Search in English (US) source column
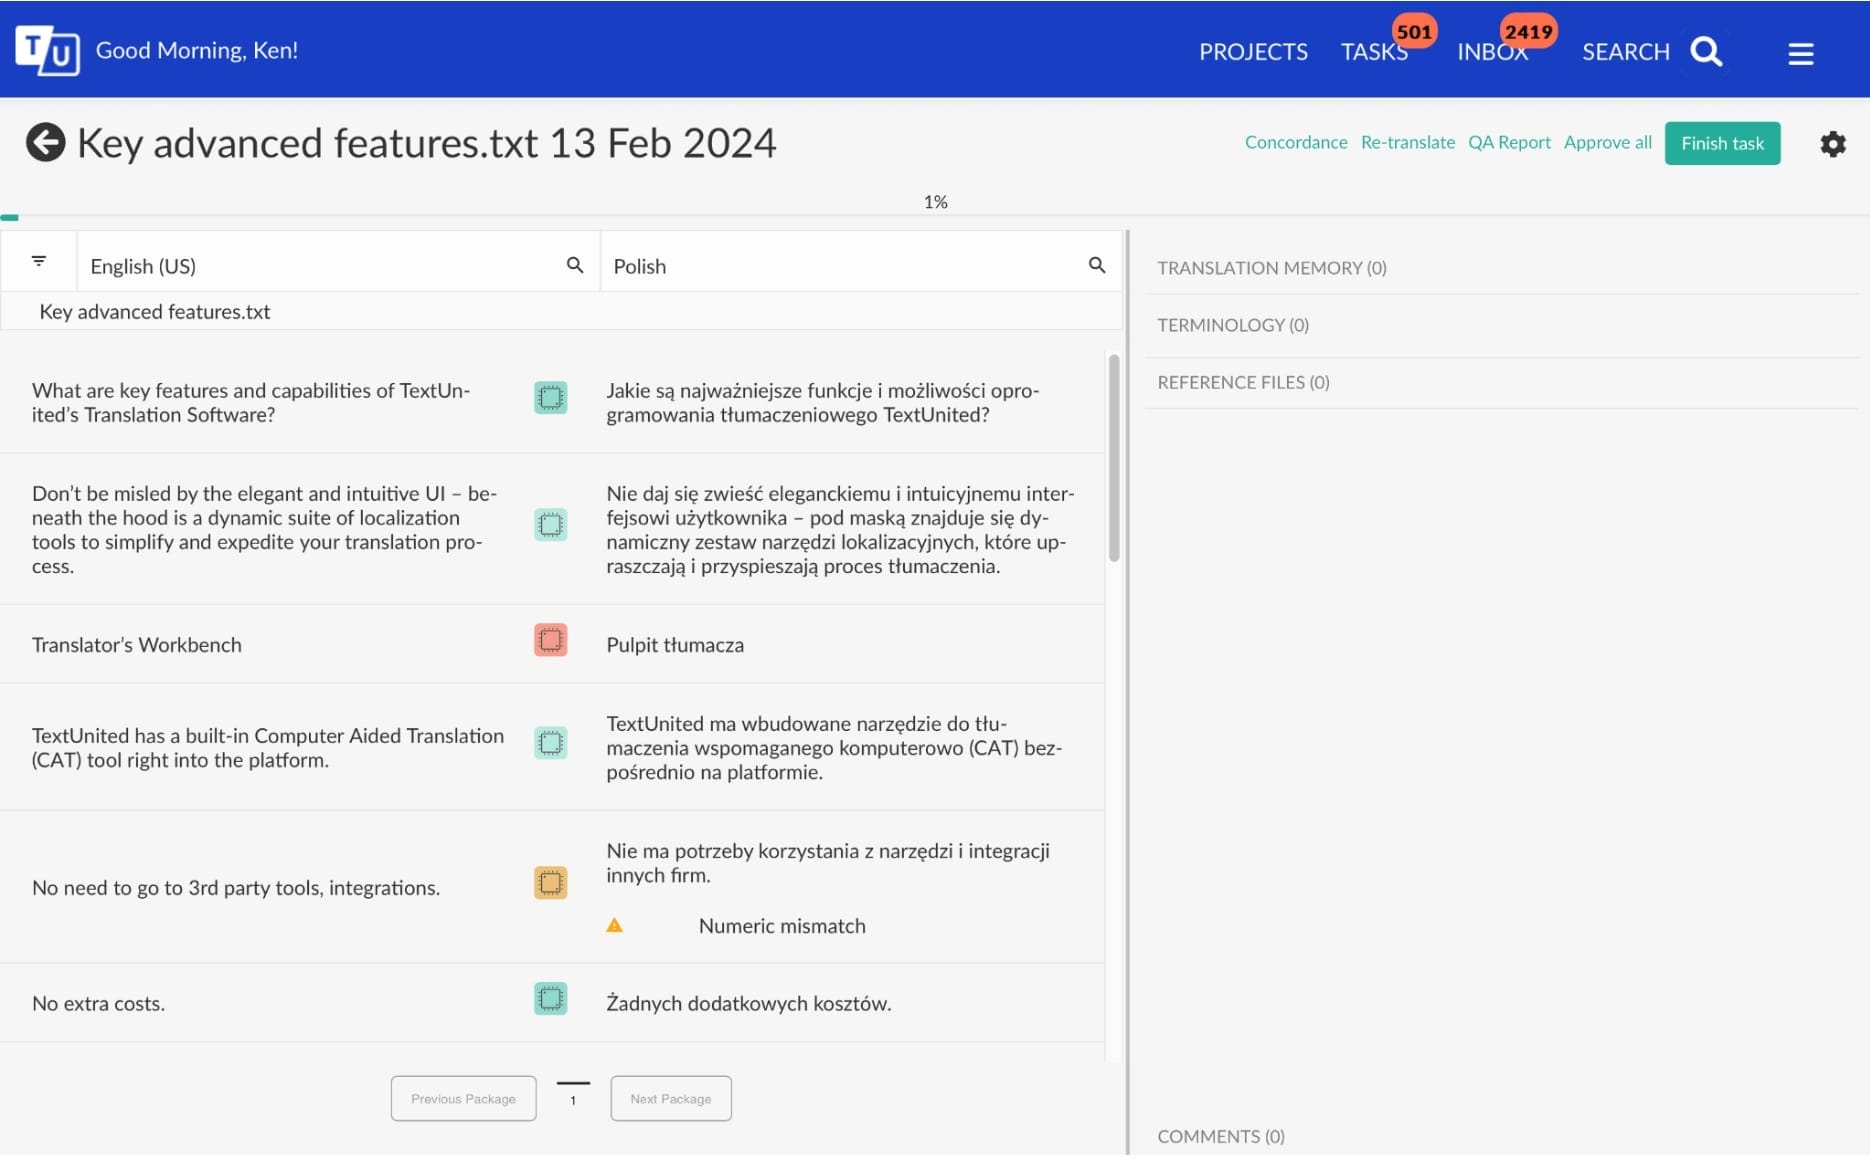 (x=575, y=265)
